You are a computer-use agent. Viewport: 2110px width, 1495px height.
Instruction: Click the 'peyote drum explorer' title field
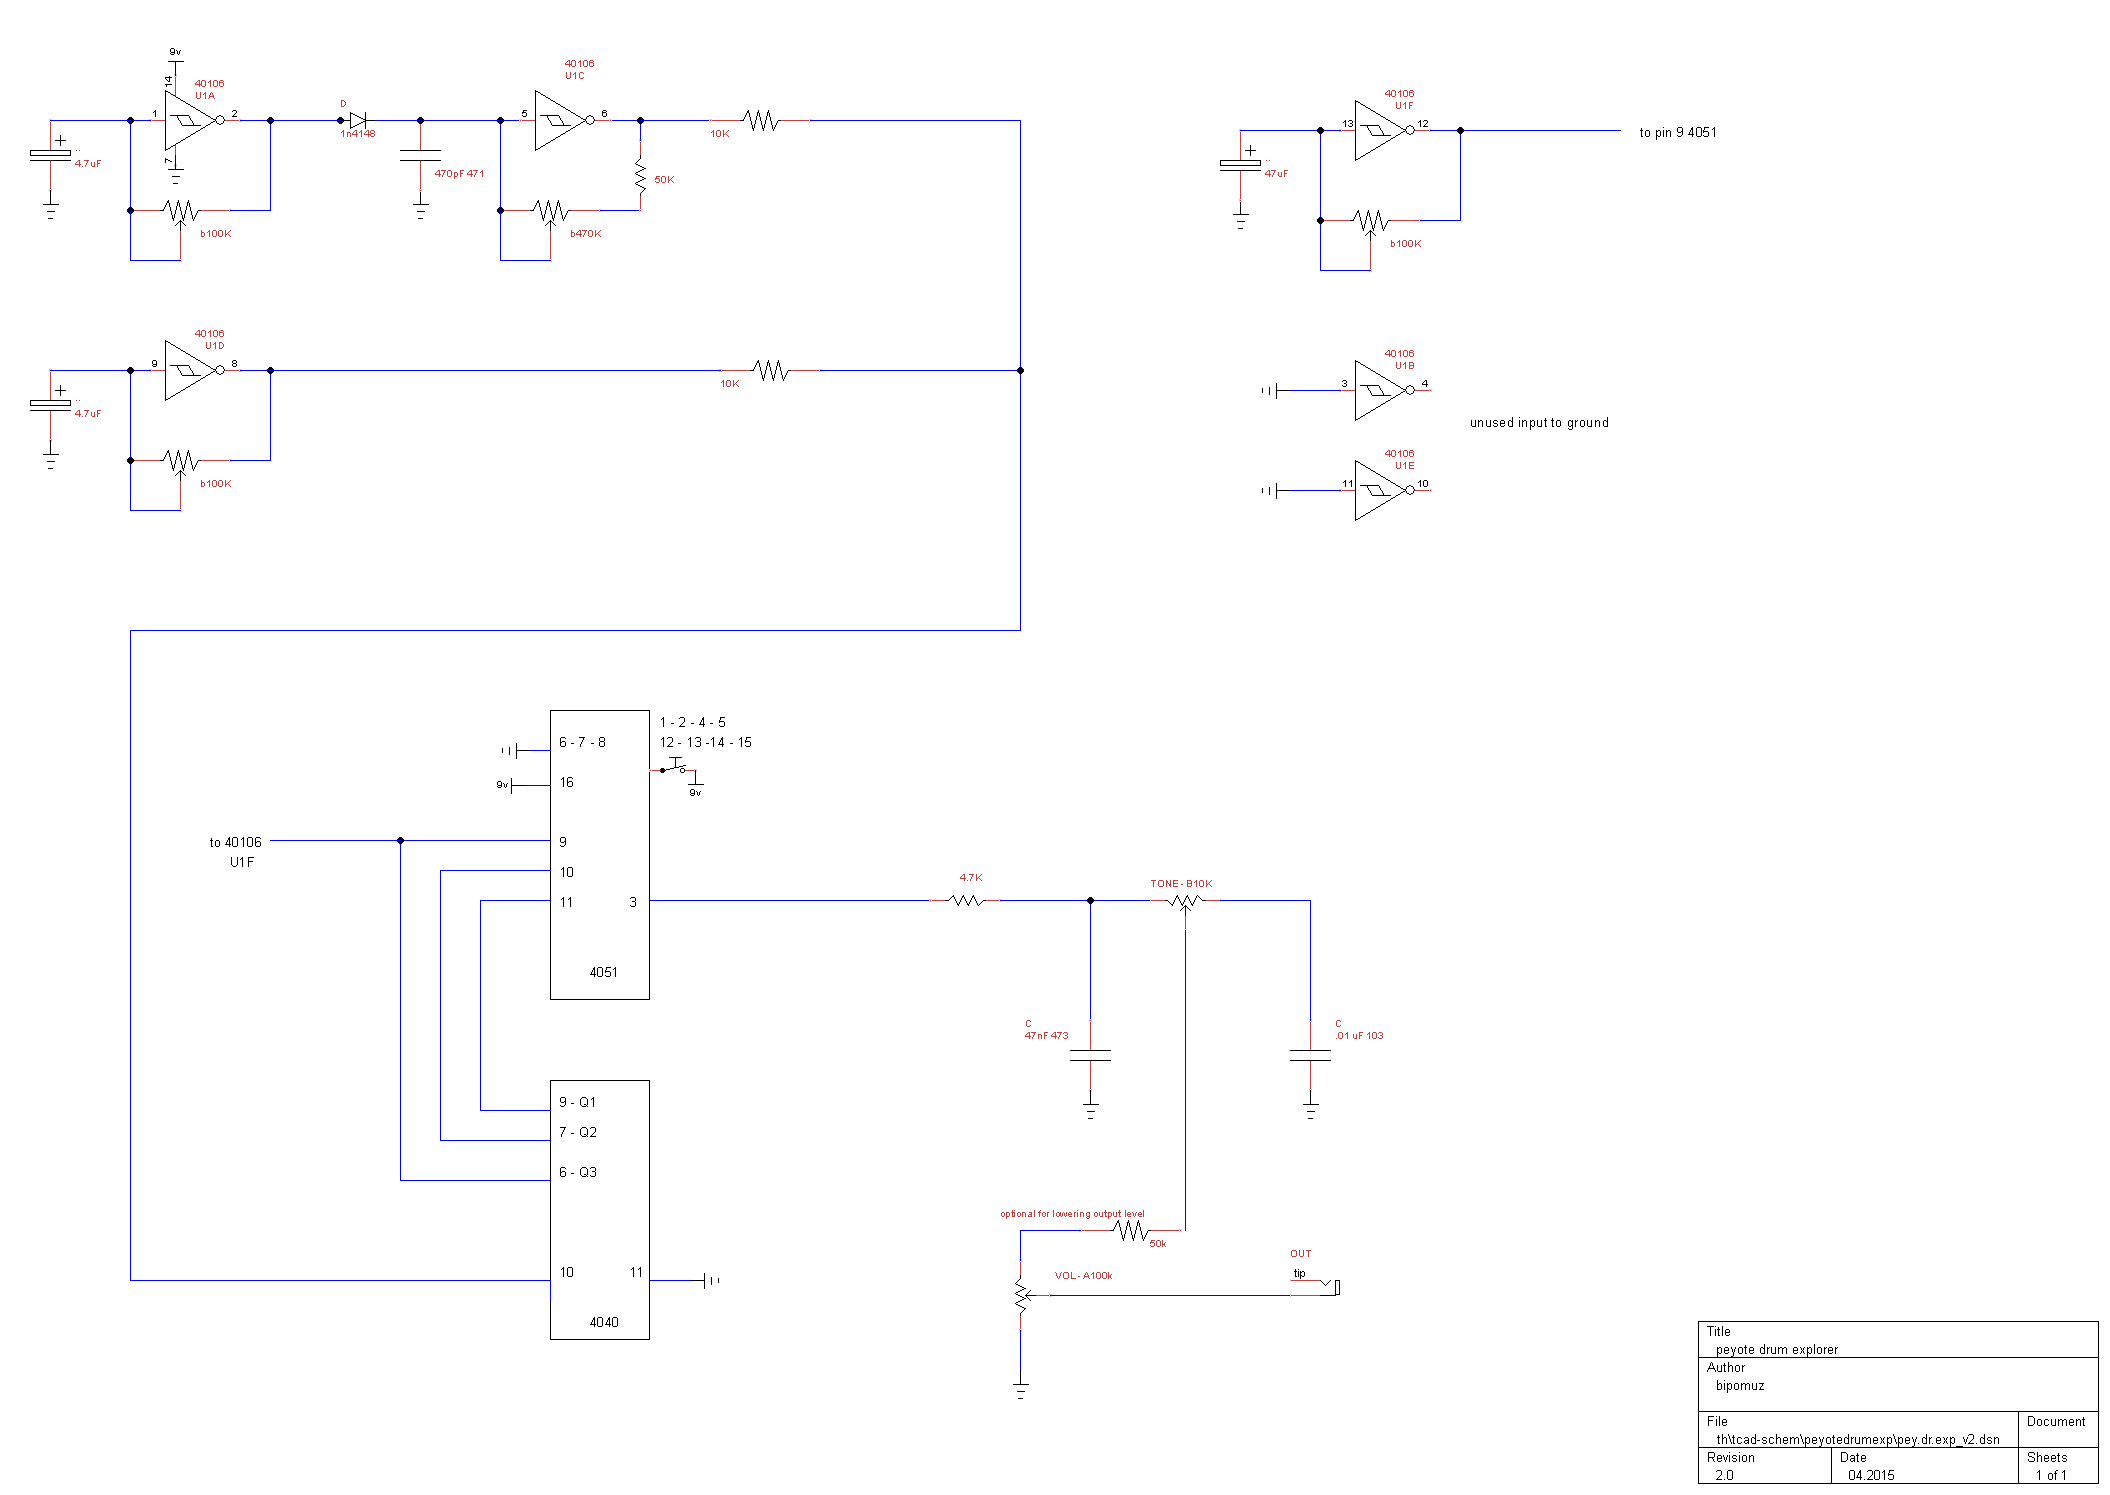[x=1776, y=1349]
